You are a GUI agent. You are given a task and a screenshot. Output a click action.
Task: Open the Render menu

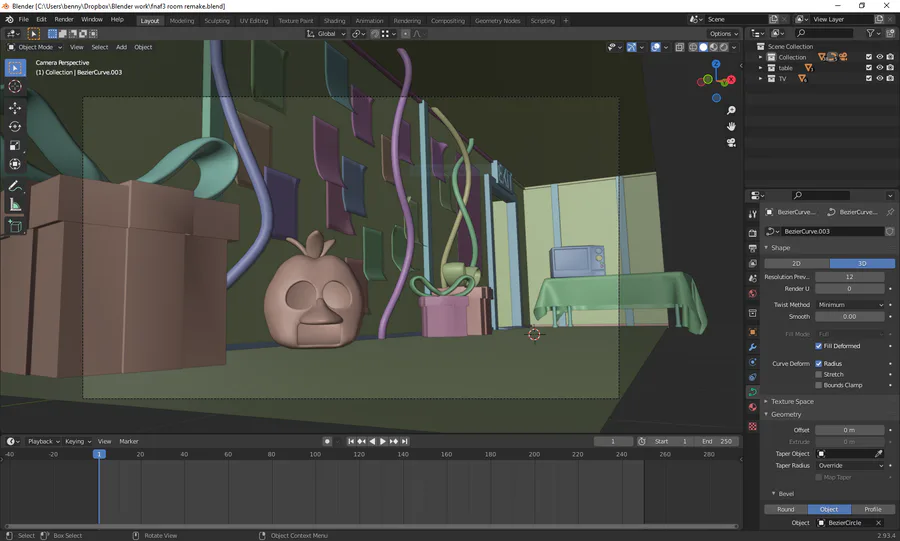(x=64, y=19)
